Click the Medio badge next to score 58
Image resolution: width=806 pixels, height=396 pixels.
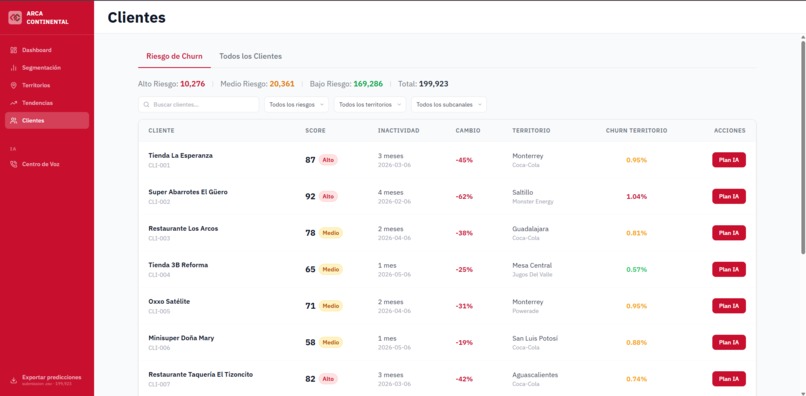(x=331, y=343)
